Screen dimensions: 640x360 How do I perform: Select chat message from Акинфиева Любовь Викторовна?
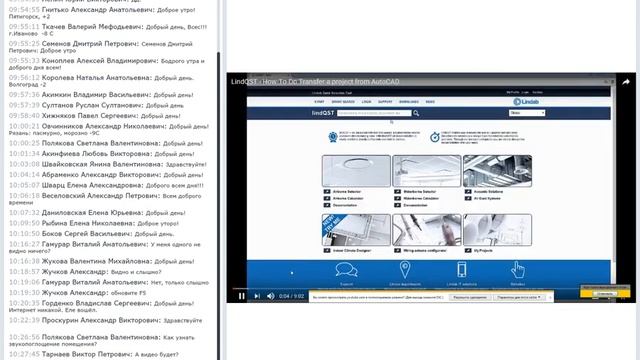click(x=102, y=154)
